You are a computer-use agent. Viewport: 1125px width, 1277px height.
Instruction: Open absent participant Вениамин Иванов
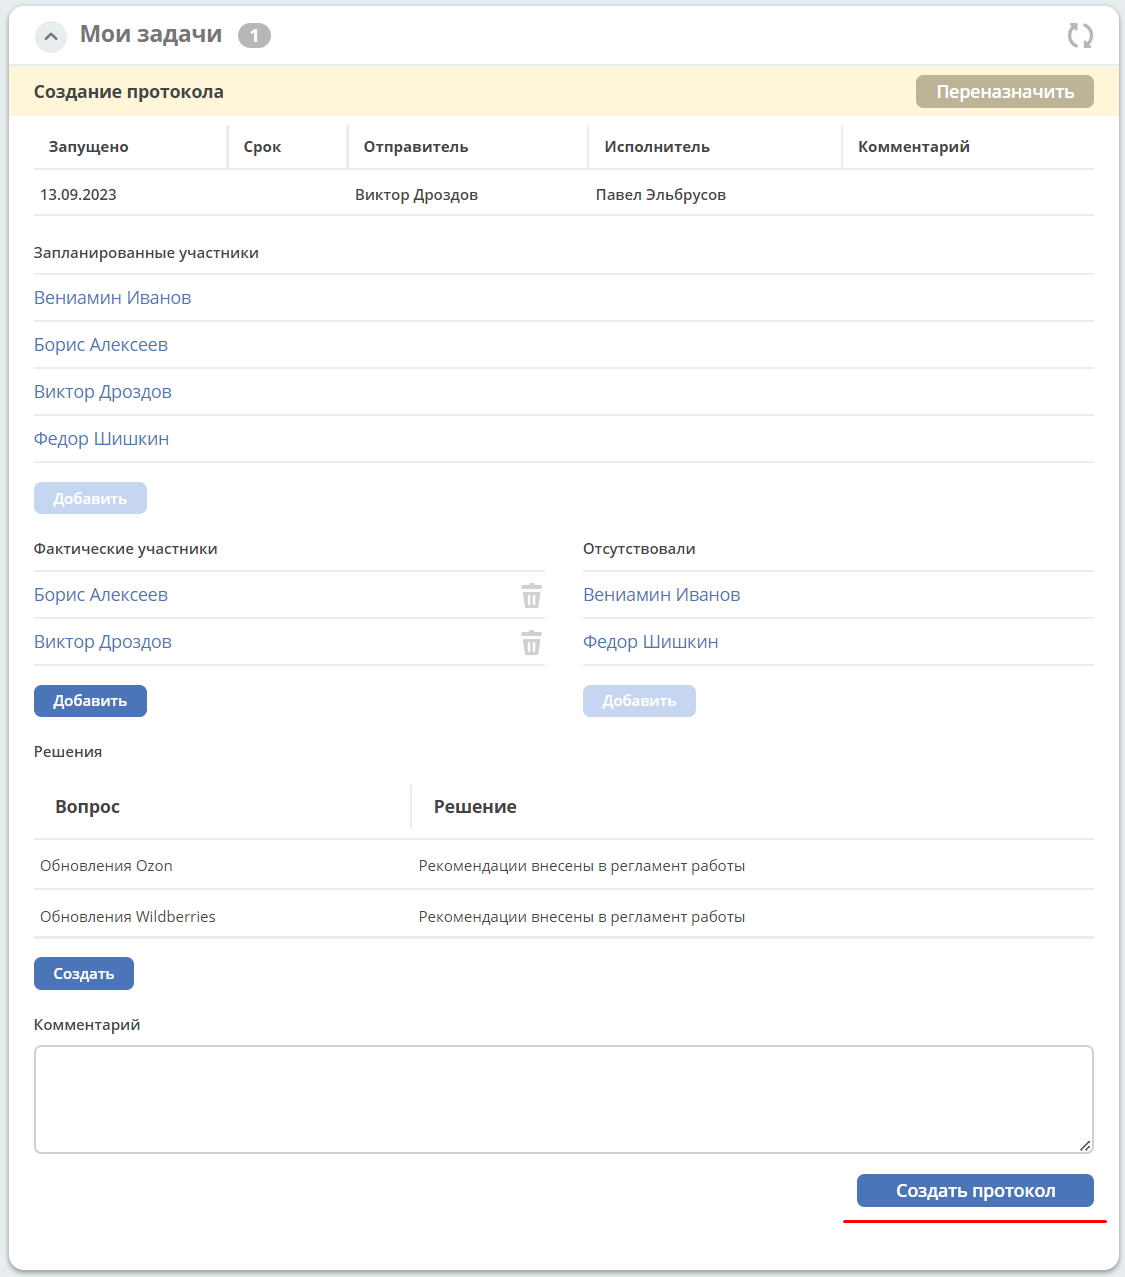click(x=661, y=595)
